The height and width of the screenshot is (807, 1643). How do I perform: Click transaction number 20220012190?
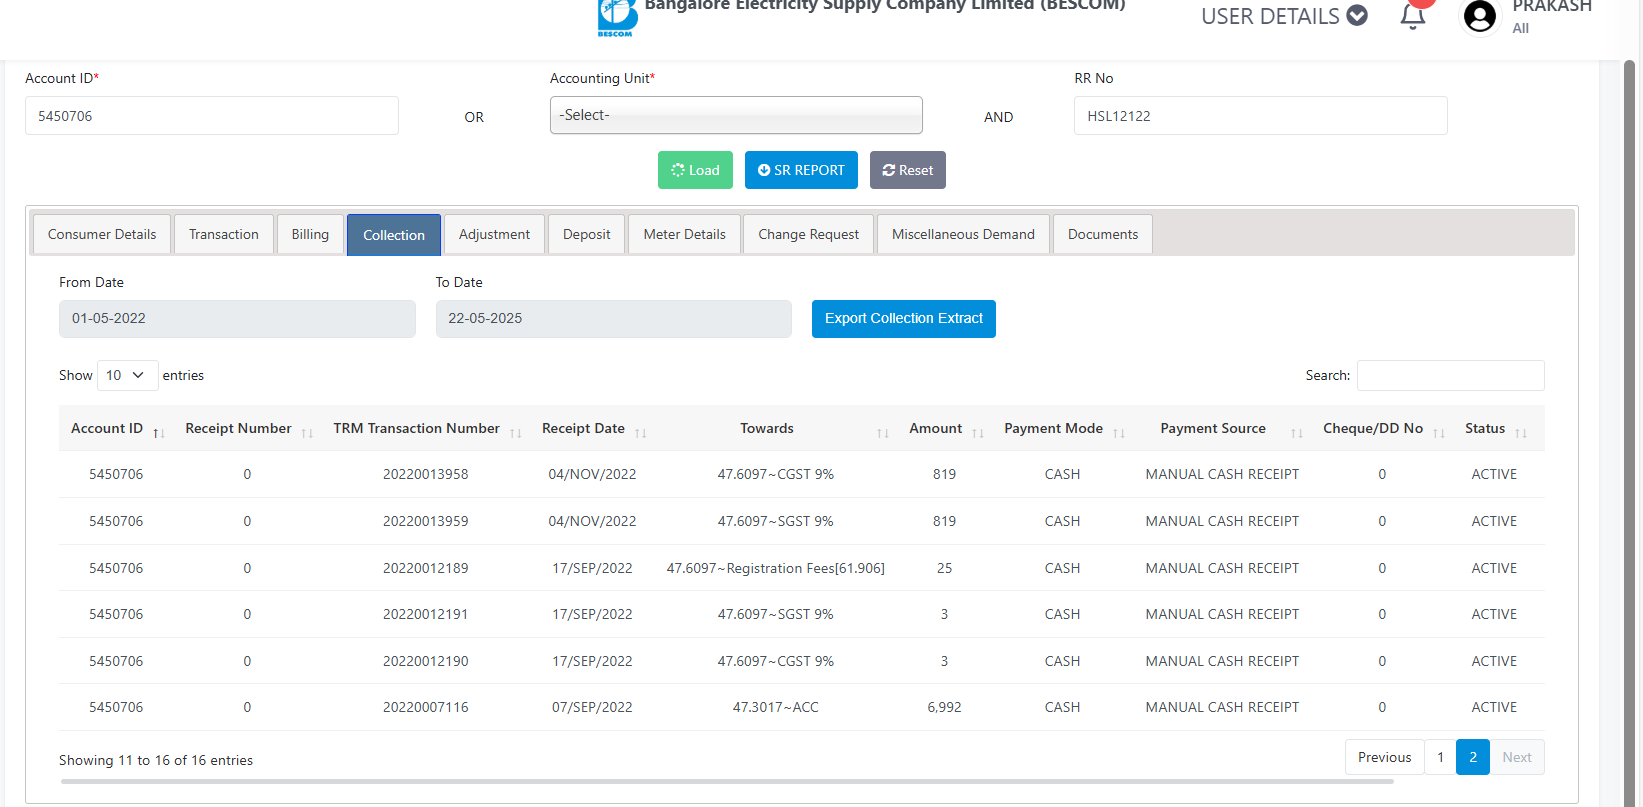(425, 661)
